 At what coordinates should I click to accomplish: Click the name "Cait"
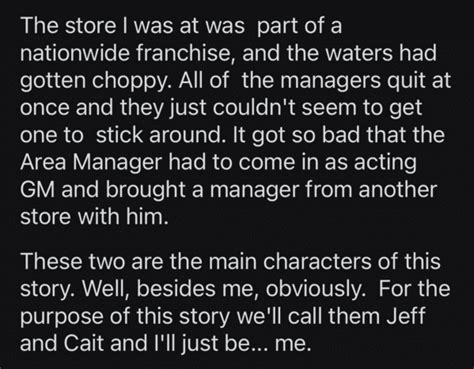point(84,343)
